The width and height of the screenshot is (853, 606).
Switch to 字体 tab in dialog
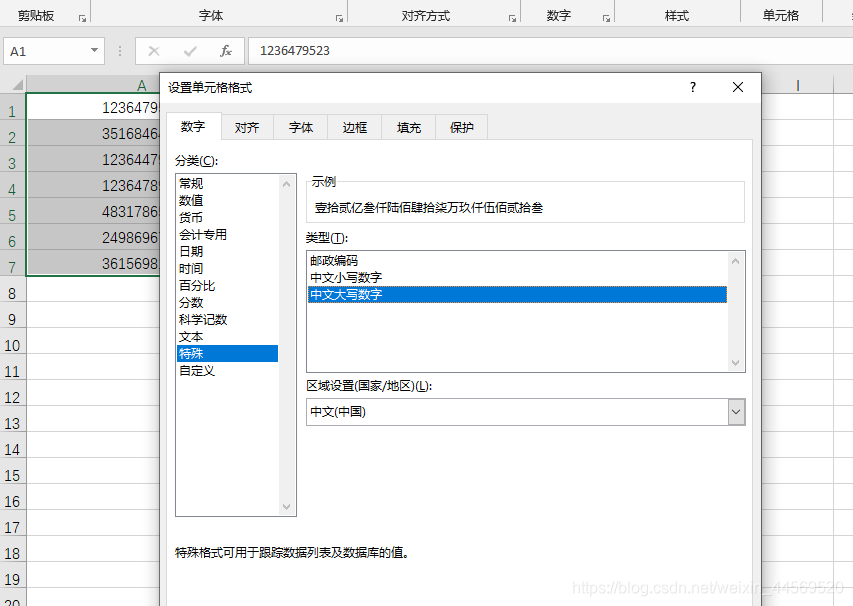[301, 127]
